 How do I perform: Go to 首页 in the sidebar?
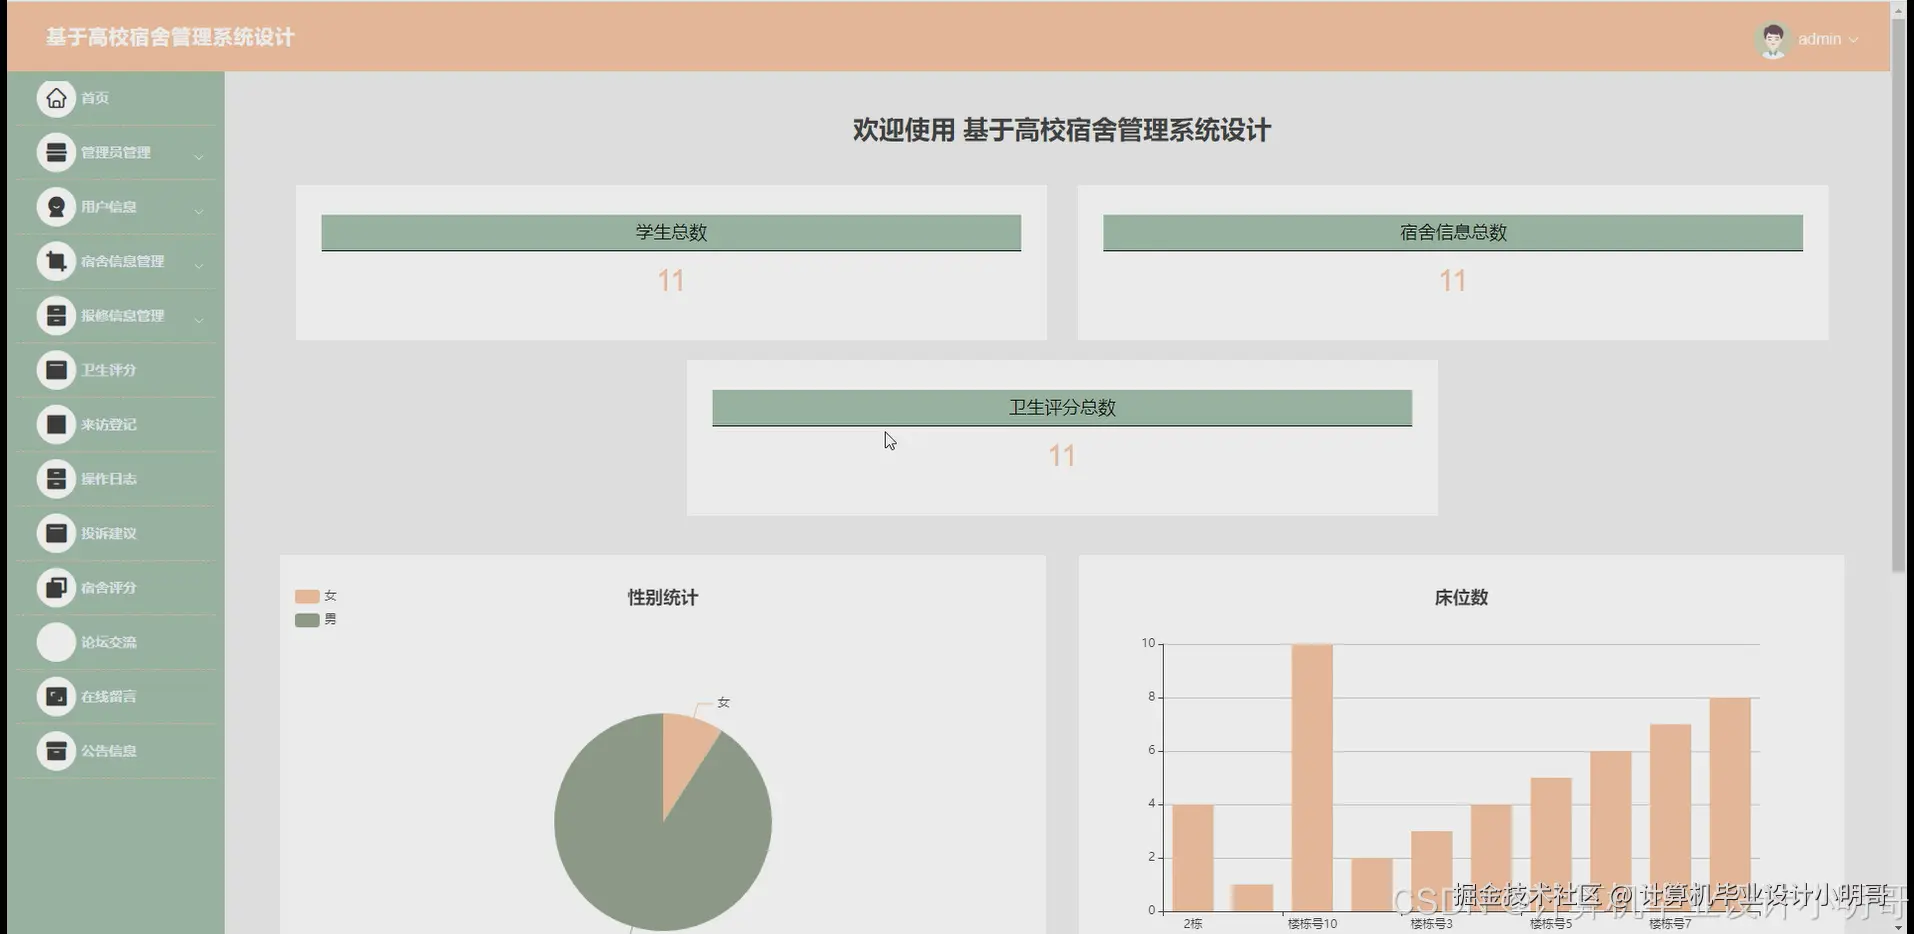point(95,98)
